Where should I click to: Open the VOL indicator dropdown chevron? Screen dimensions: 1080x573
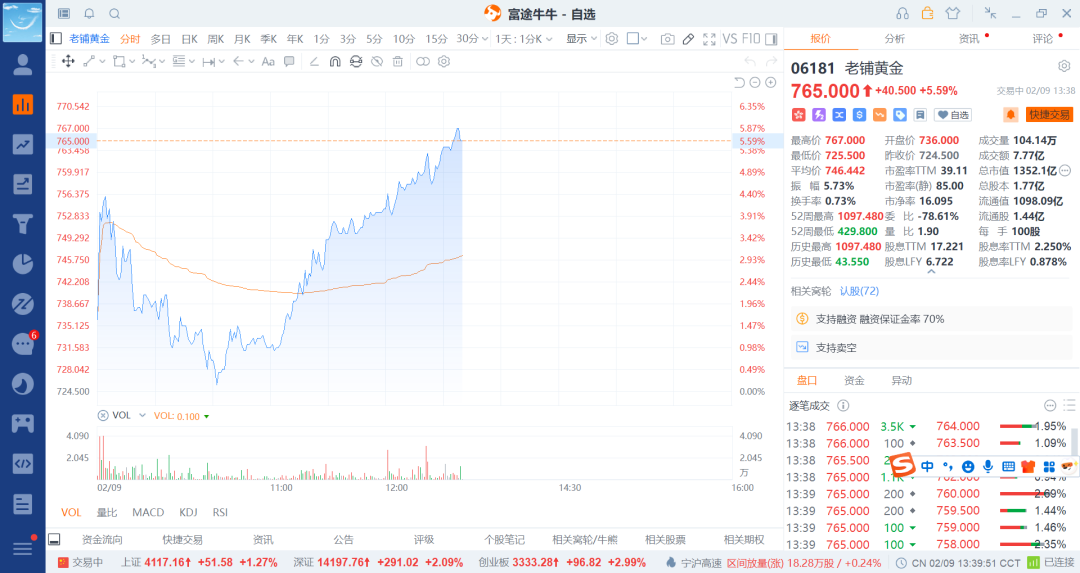(x=143, y=415)
